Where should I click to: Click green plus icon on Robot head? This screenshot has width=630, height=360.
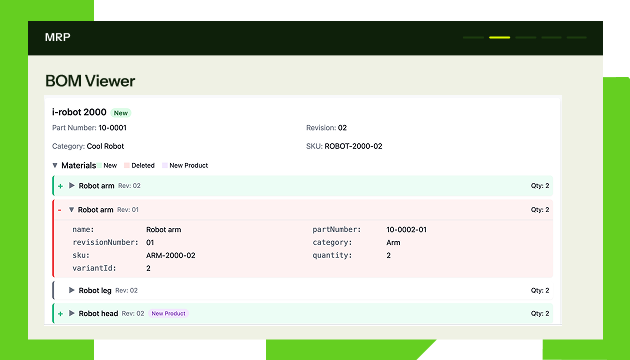[x=60, y=314]
